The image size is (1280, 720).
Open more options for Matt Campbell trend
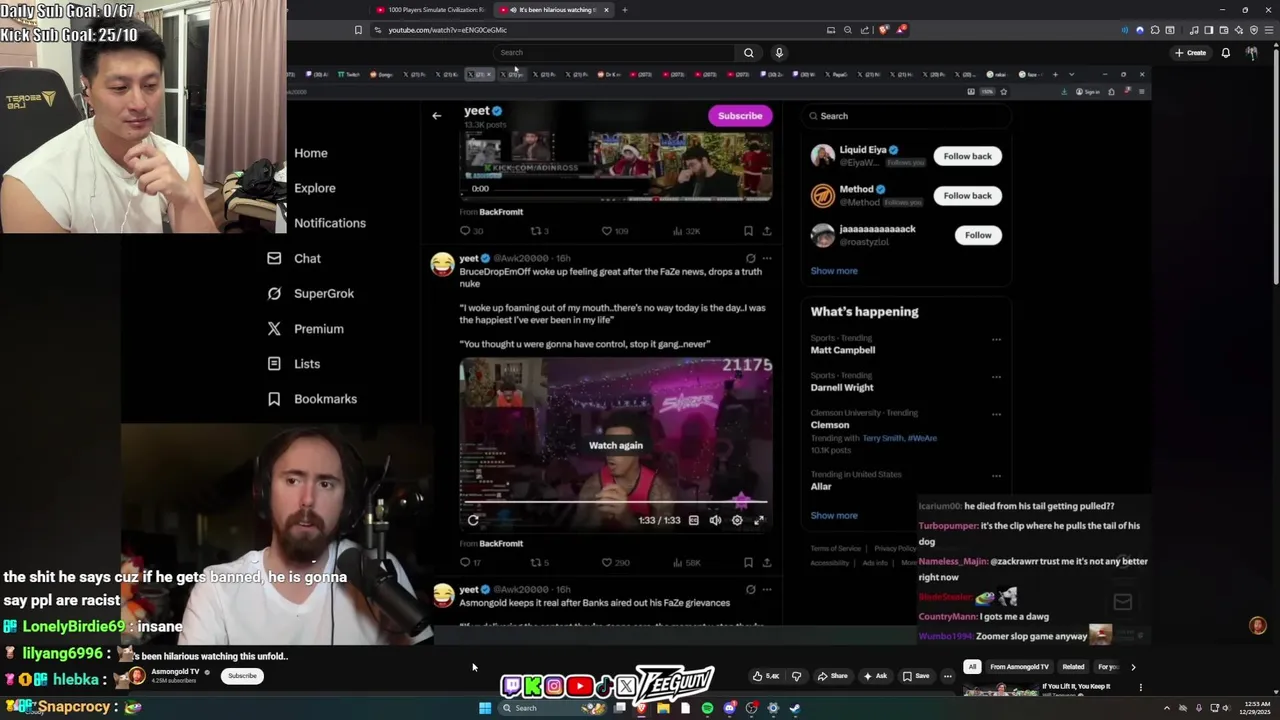click(x=996, y=340)
